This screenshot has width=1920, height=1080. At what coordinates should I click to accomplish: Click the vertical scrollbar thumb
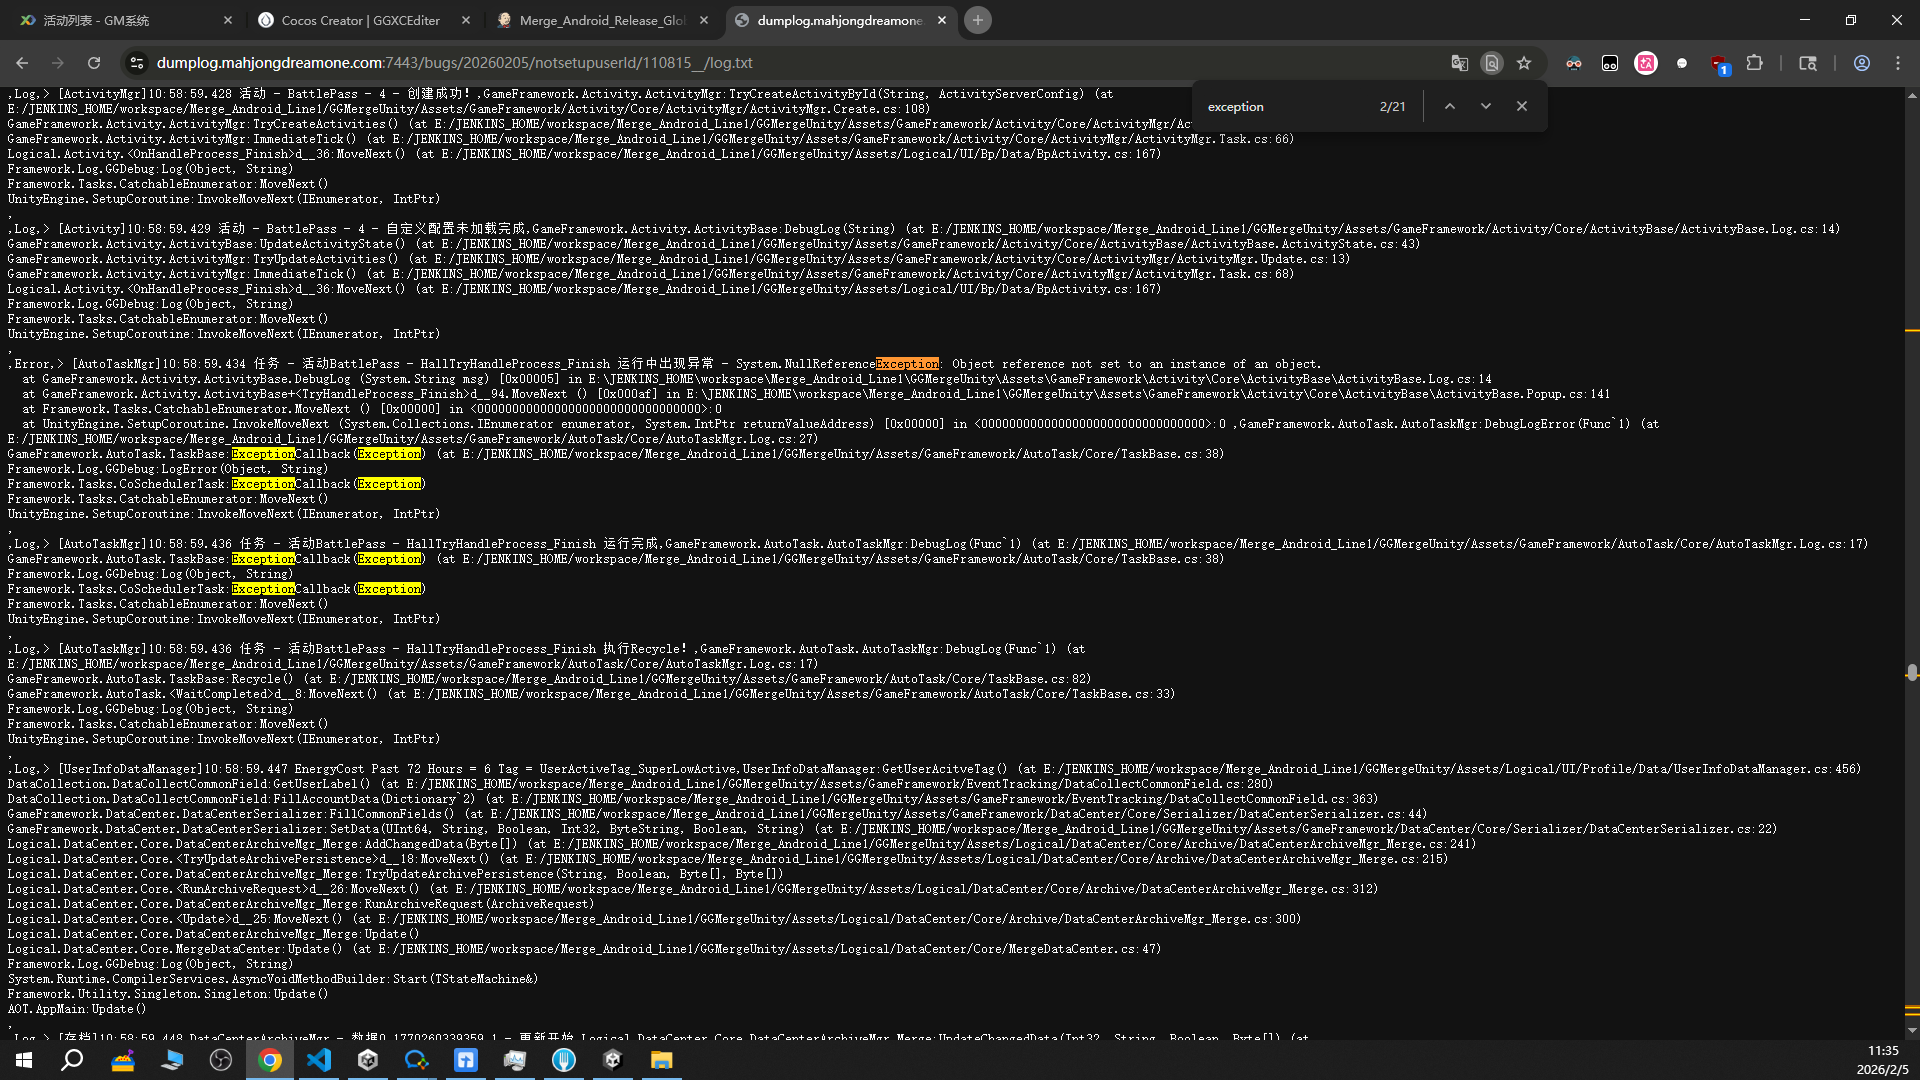point(1912,673)
